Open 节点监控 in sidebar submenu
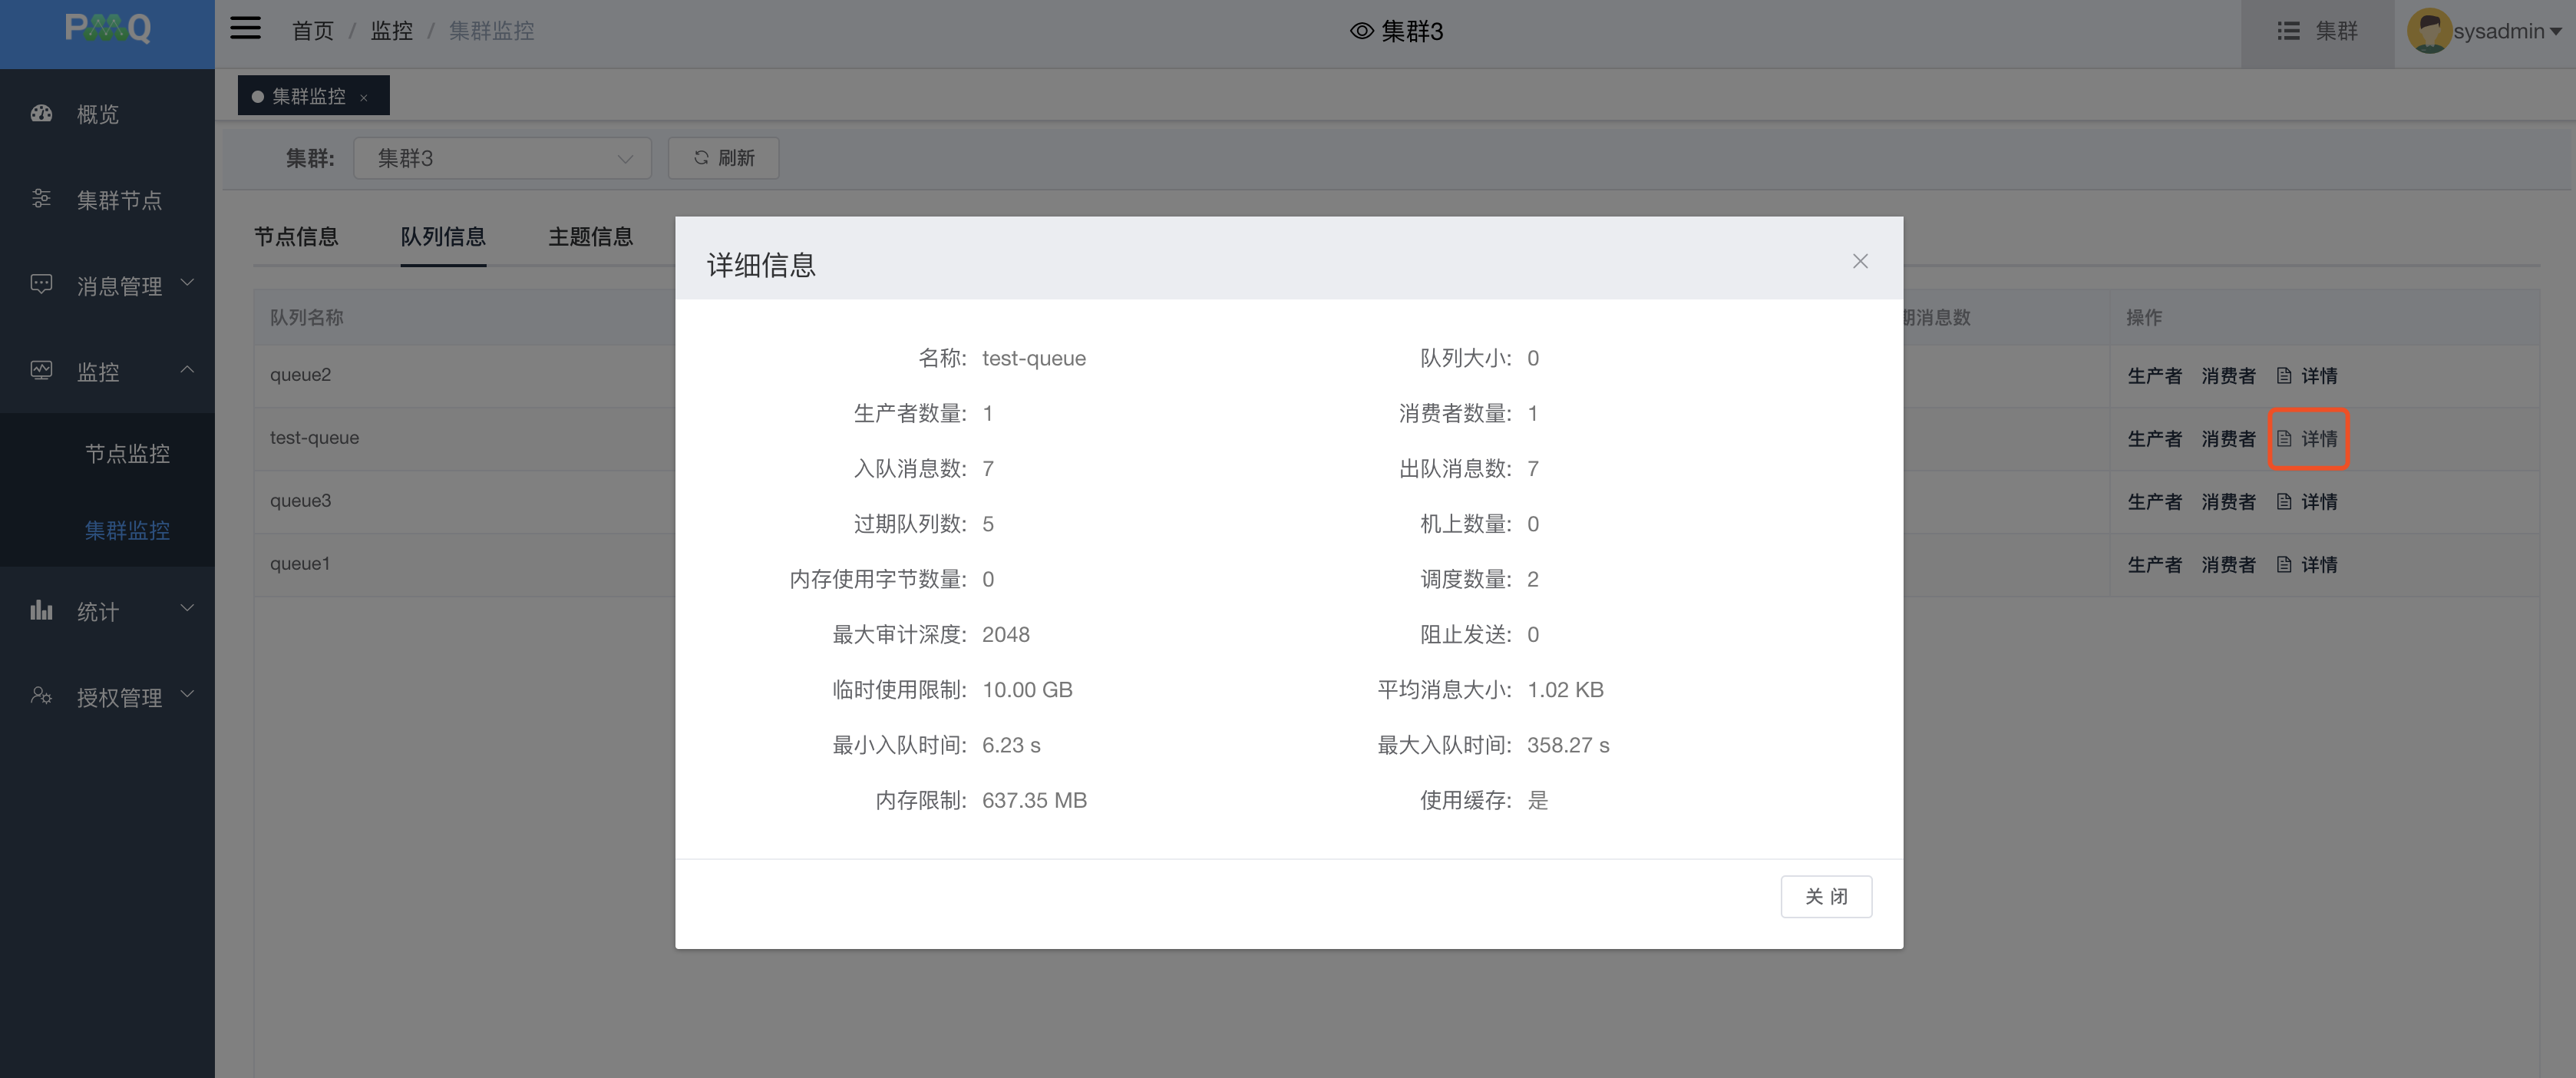Screen dimensions: 2576x1078 (x=127, y=454)
